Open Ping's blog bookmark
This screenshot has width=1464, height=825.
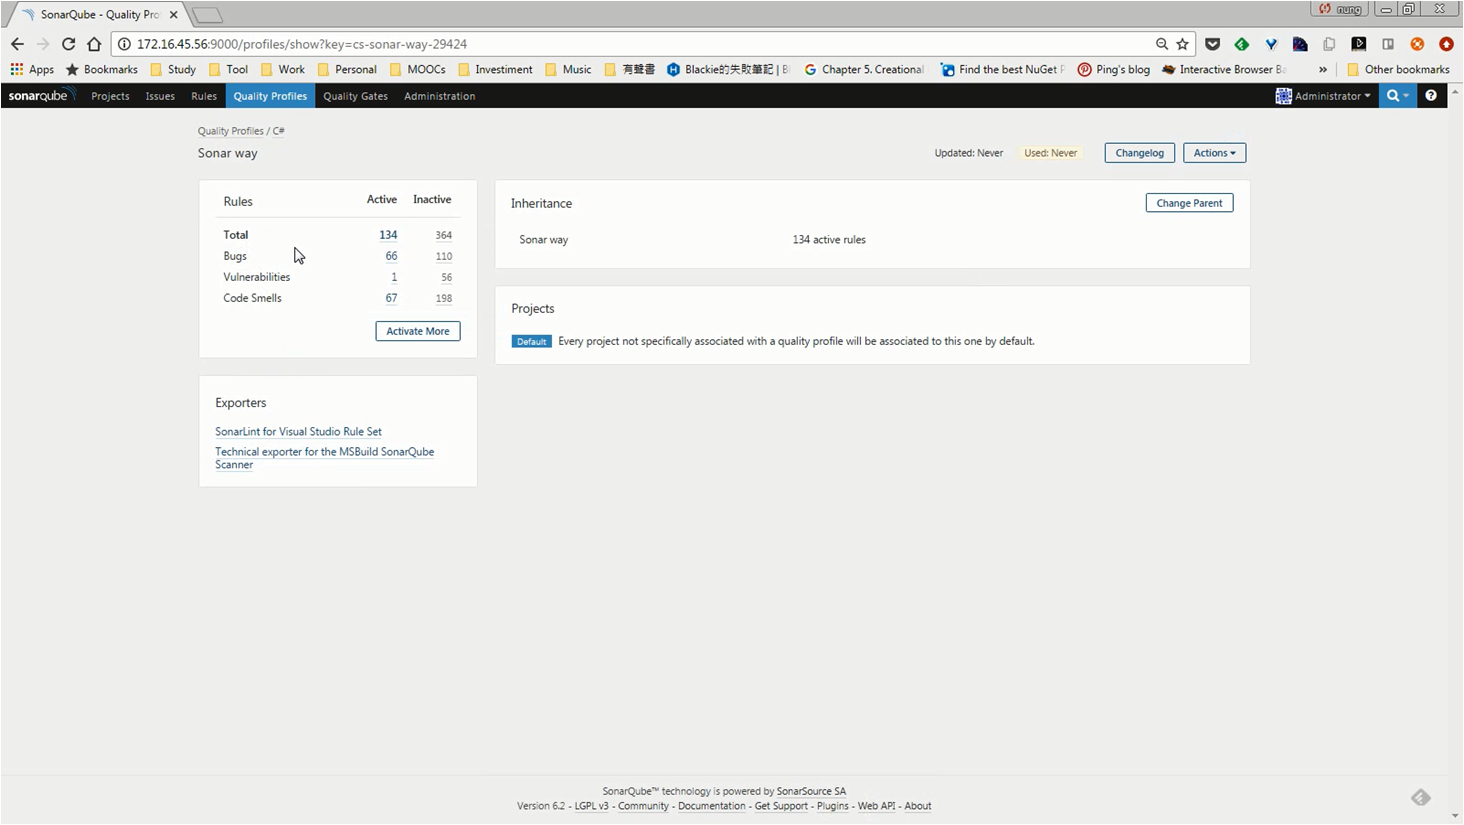(1114, 69)
